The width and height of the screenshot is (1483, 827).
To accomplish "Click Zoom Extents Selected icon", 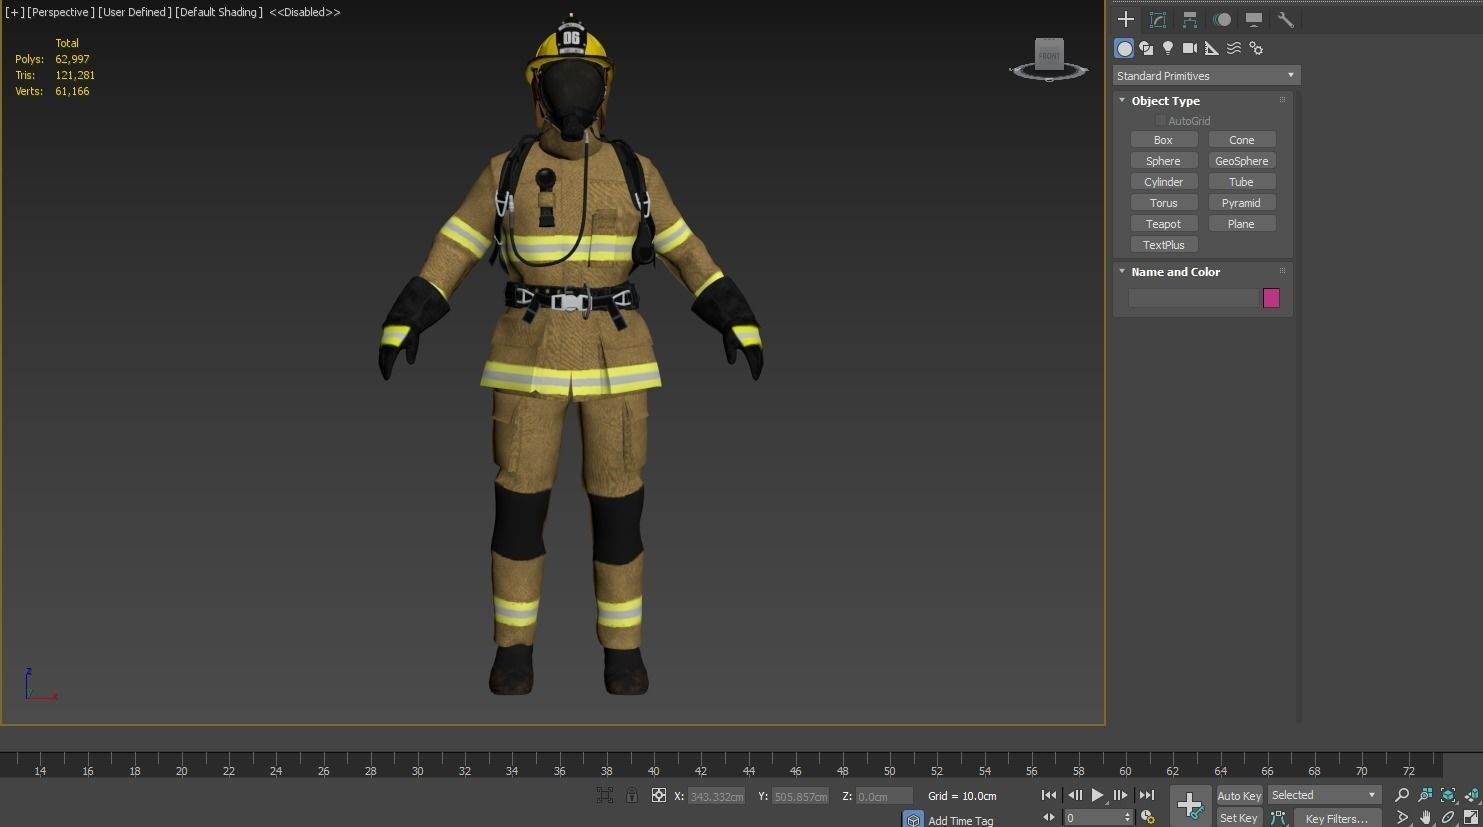I will (1448, 795).
